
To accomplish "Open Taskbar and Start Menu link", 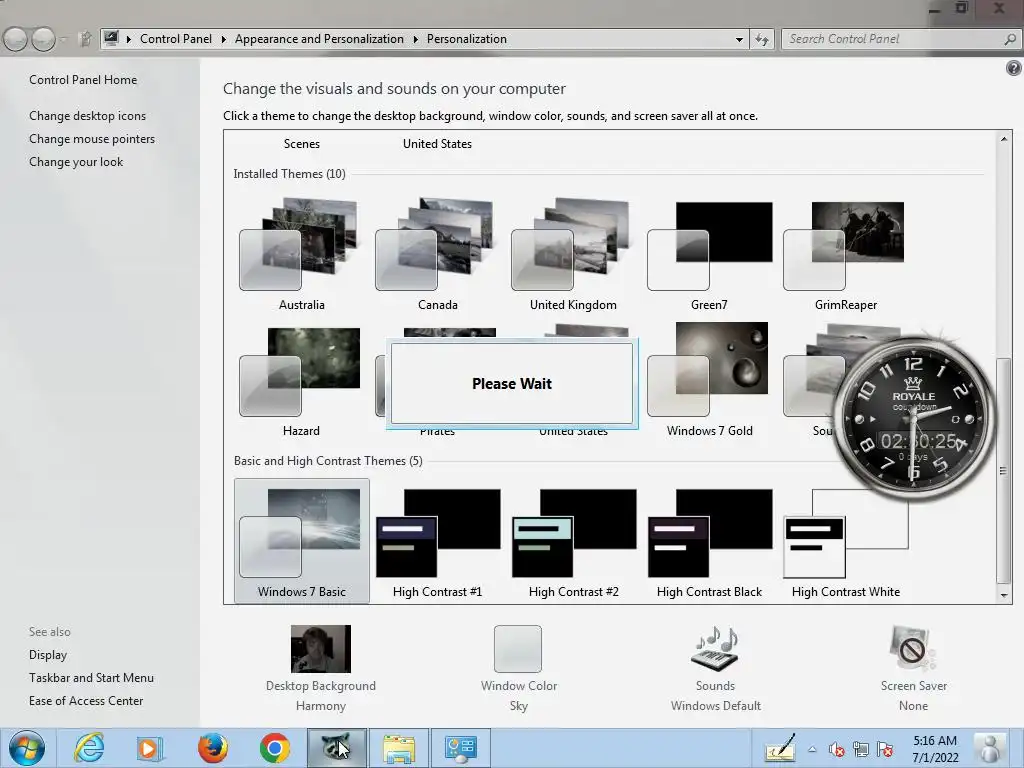I will pyautogui.click(x=91, y=678).
